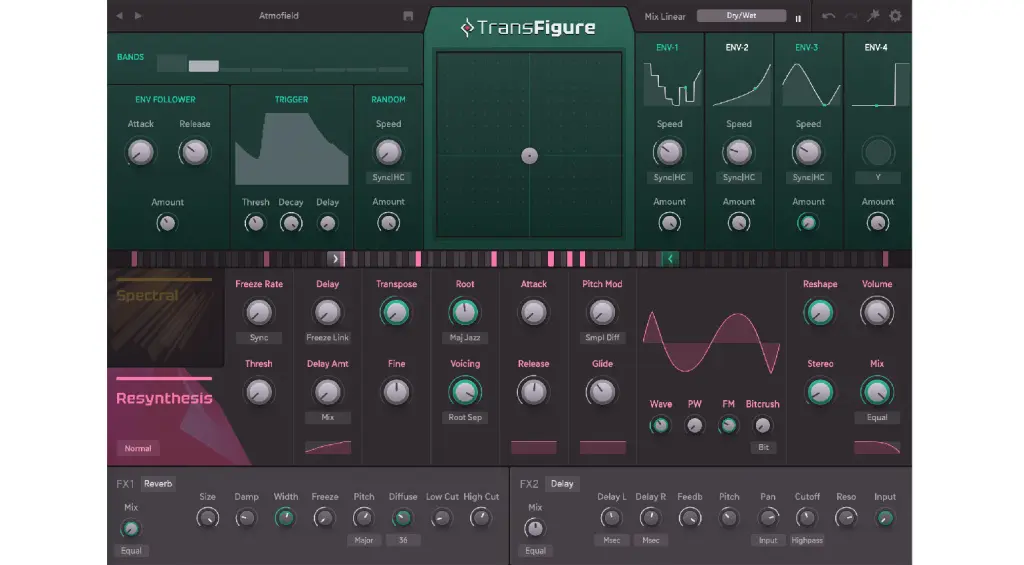Open the FX2 Delay type dropdown
The image size is (1024, 565).
coord(562,484)
